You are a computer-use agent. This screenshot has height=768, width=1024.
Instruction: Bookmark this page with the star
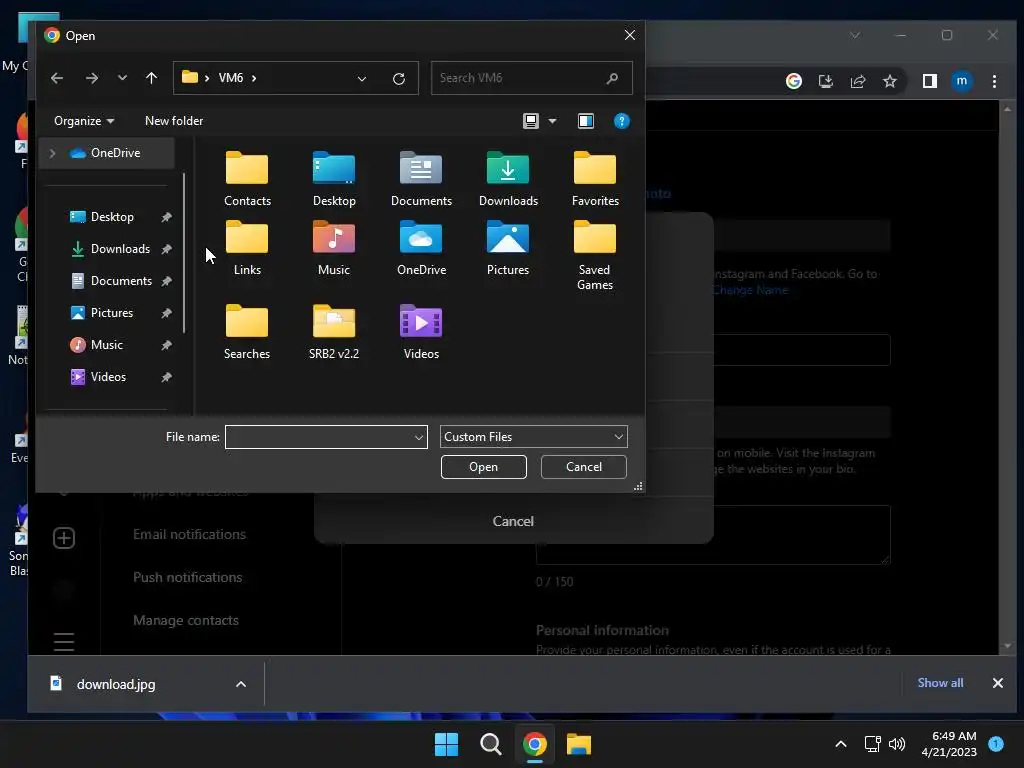click(889, 81)
